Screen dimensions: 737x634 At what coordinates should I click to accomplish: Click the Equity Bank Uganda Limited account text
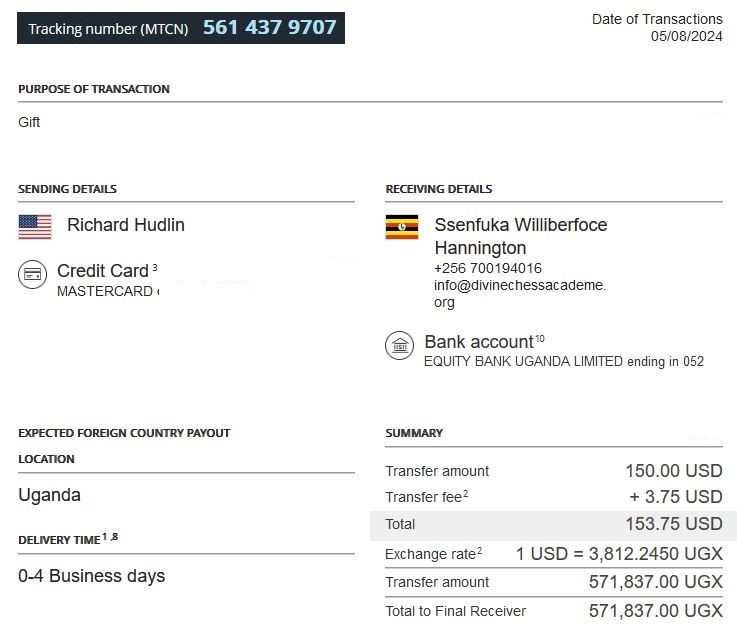[563, 361]
